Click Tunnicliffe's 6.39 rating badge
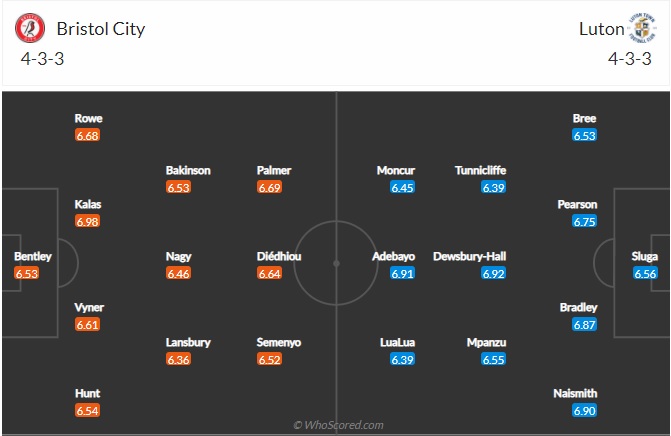This screenshot has height=436, width=671. pos(493,187)
